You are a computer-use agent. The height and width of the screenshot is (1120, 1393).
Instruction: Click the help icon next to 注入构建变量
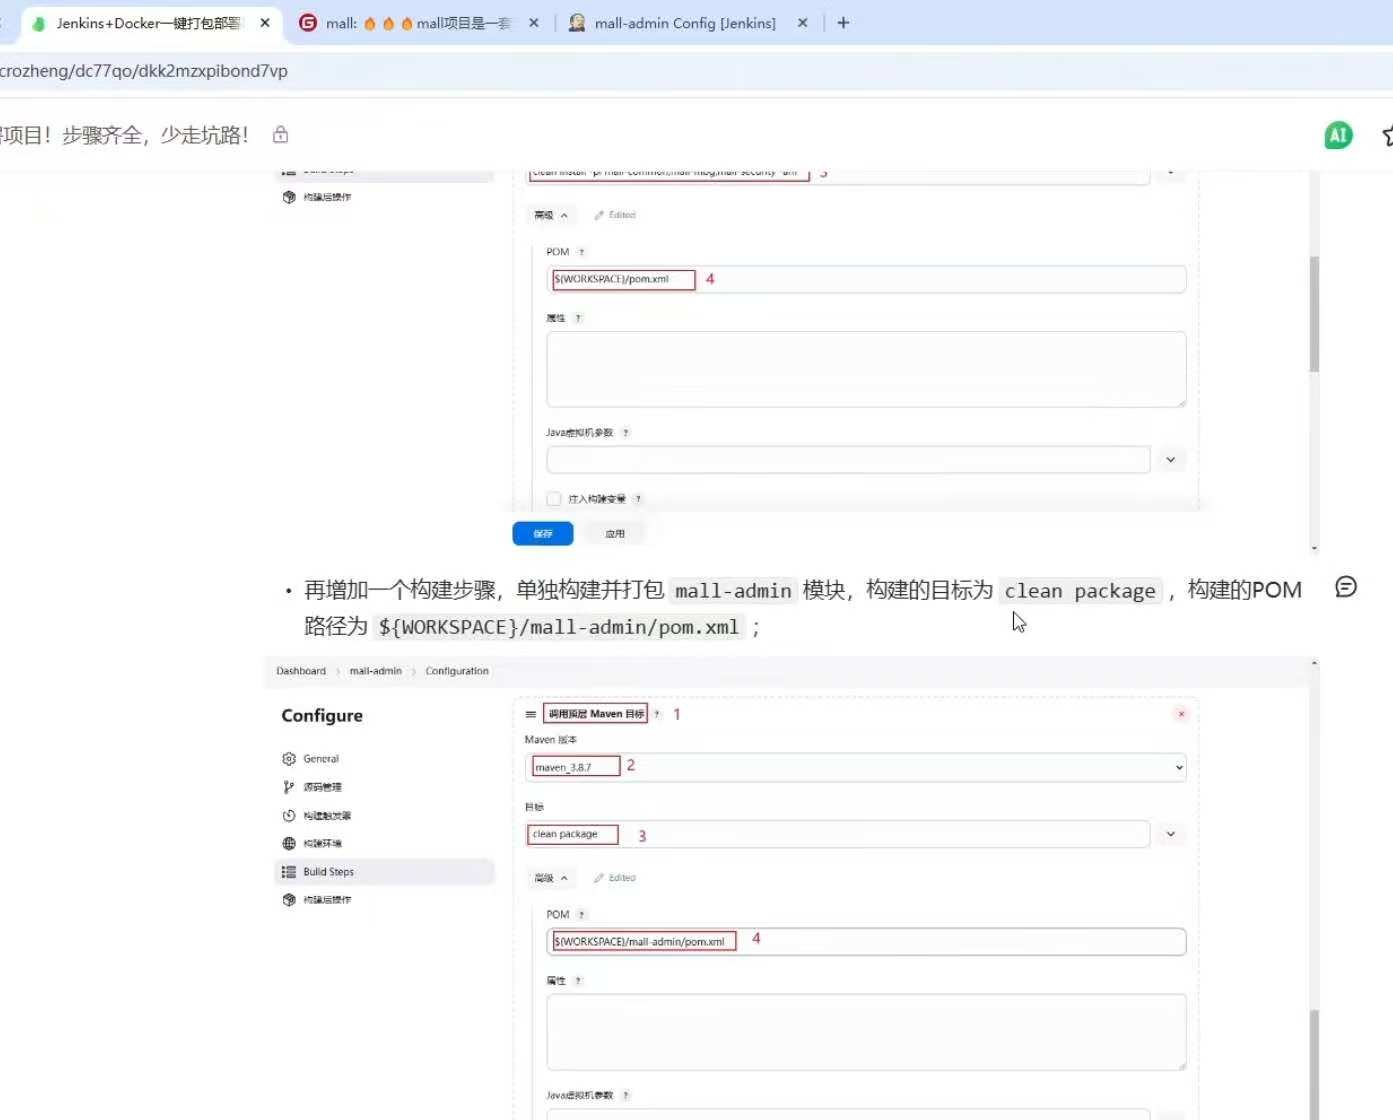click(x=638, y=499)
